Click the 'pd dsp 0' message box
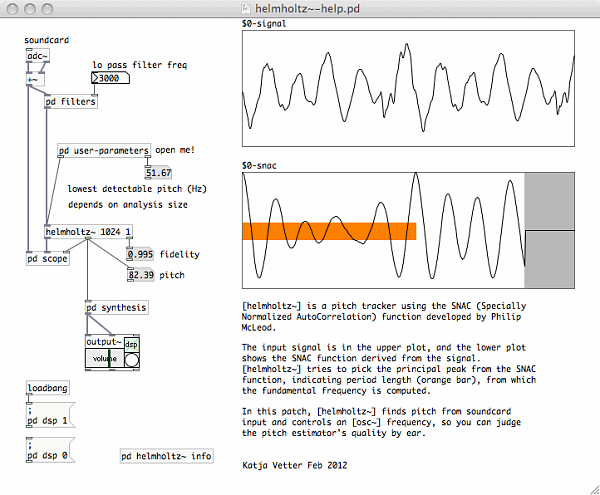The width and height of the screenshot is (600, 495). pos(48,455)
